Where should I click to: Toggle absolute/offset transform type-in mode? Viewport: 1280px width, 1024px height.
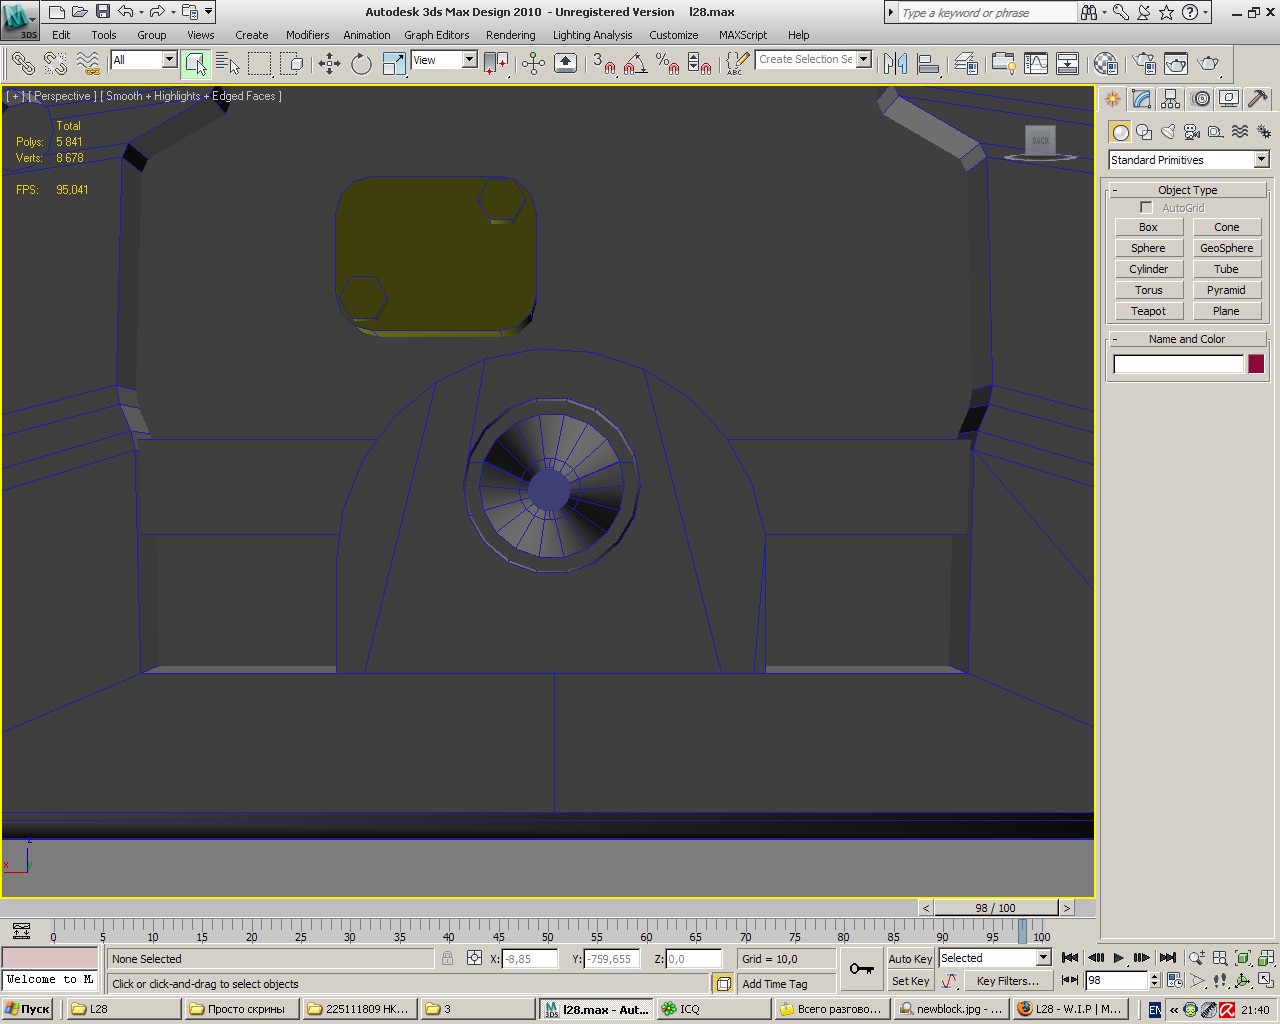click(x=475, y=958)
